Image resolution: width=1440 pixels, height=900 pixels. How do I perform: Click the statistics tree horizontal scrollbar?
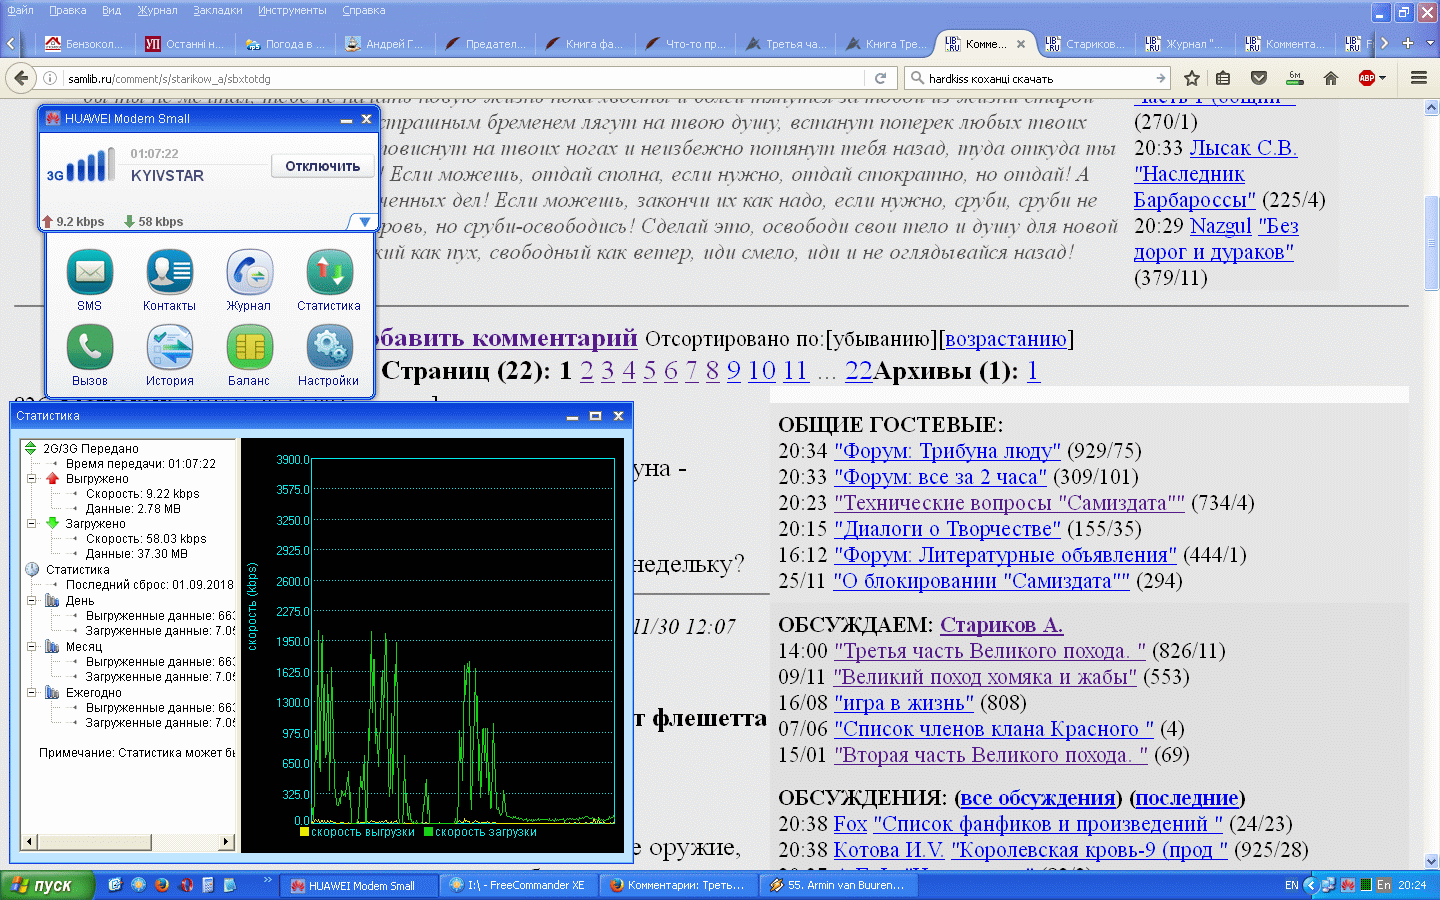[x=128, y=842]
